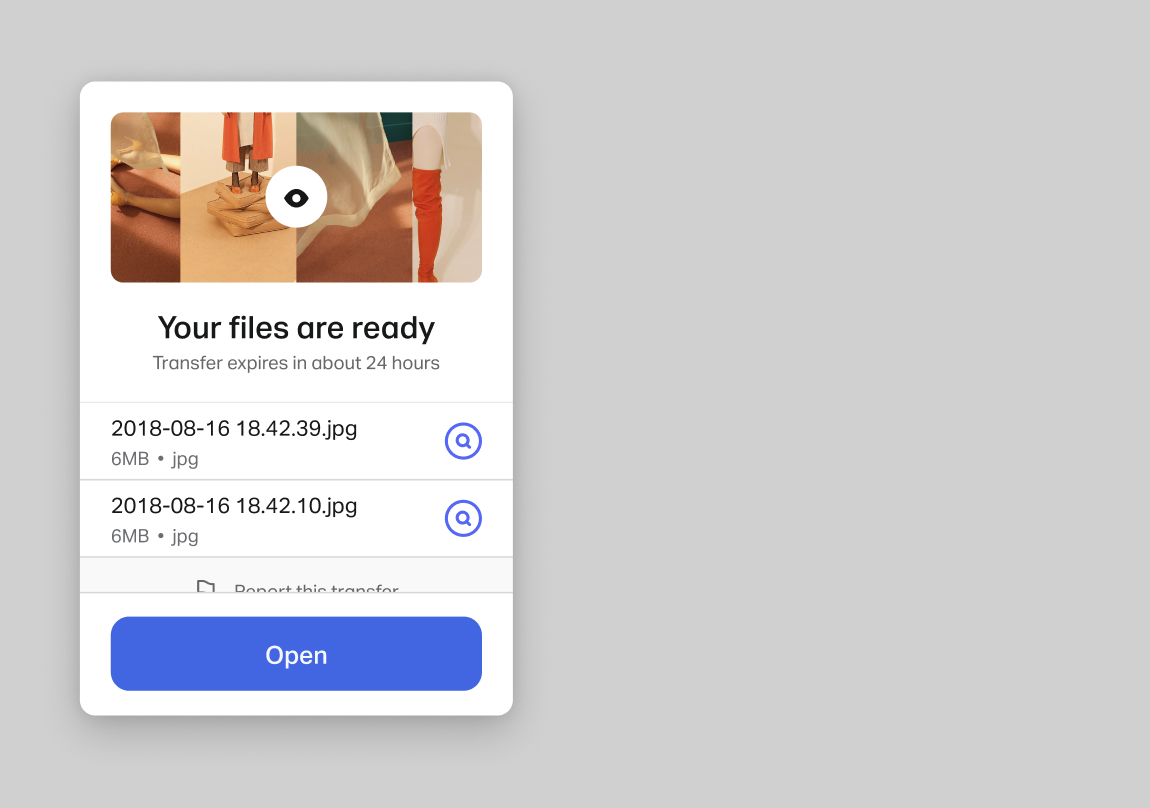Select the 2018-08-16 18.42.39.jpg file name
1150x808 pixels.
234,429
